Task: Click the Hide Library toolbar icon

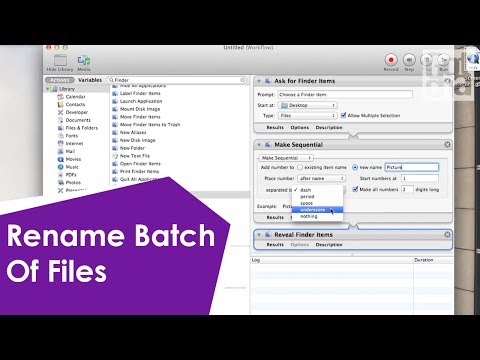Action: (60, 60)
